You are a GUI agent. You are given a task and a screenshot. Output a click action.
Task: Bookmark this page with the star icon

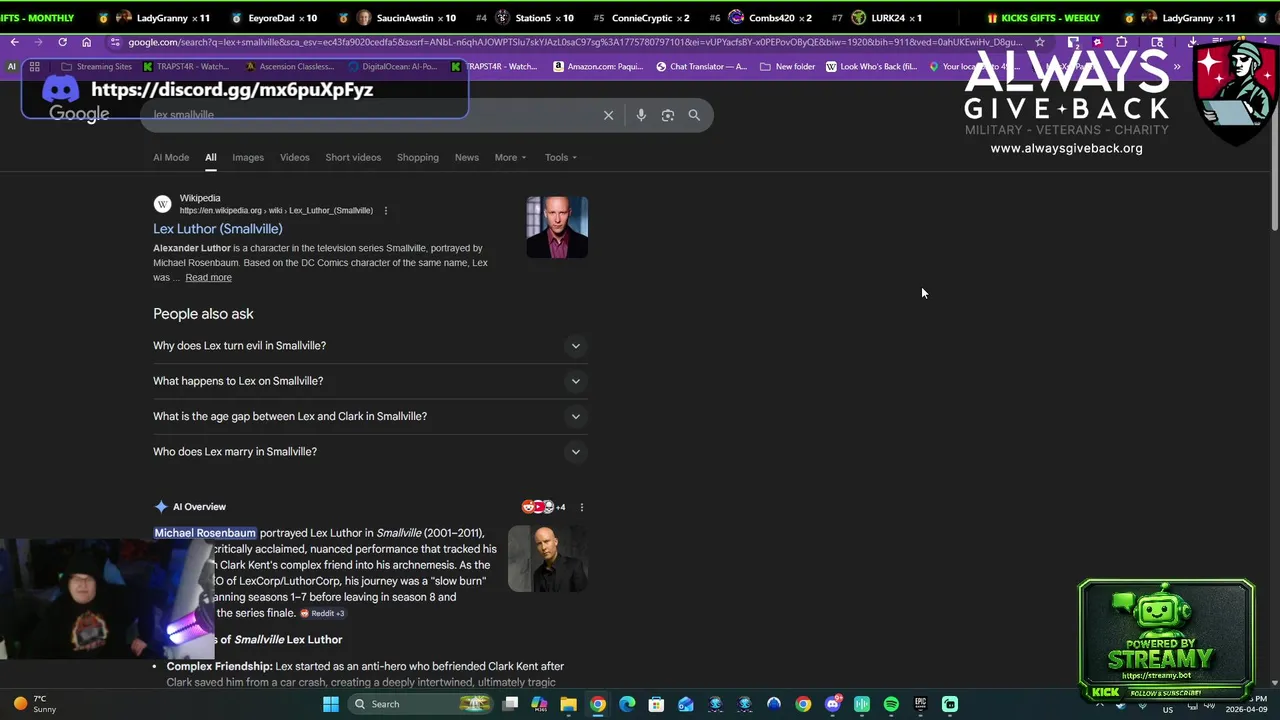pos(1040,42)
